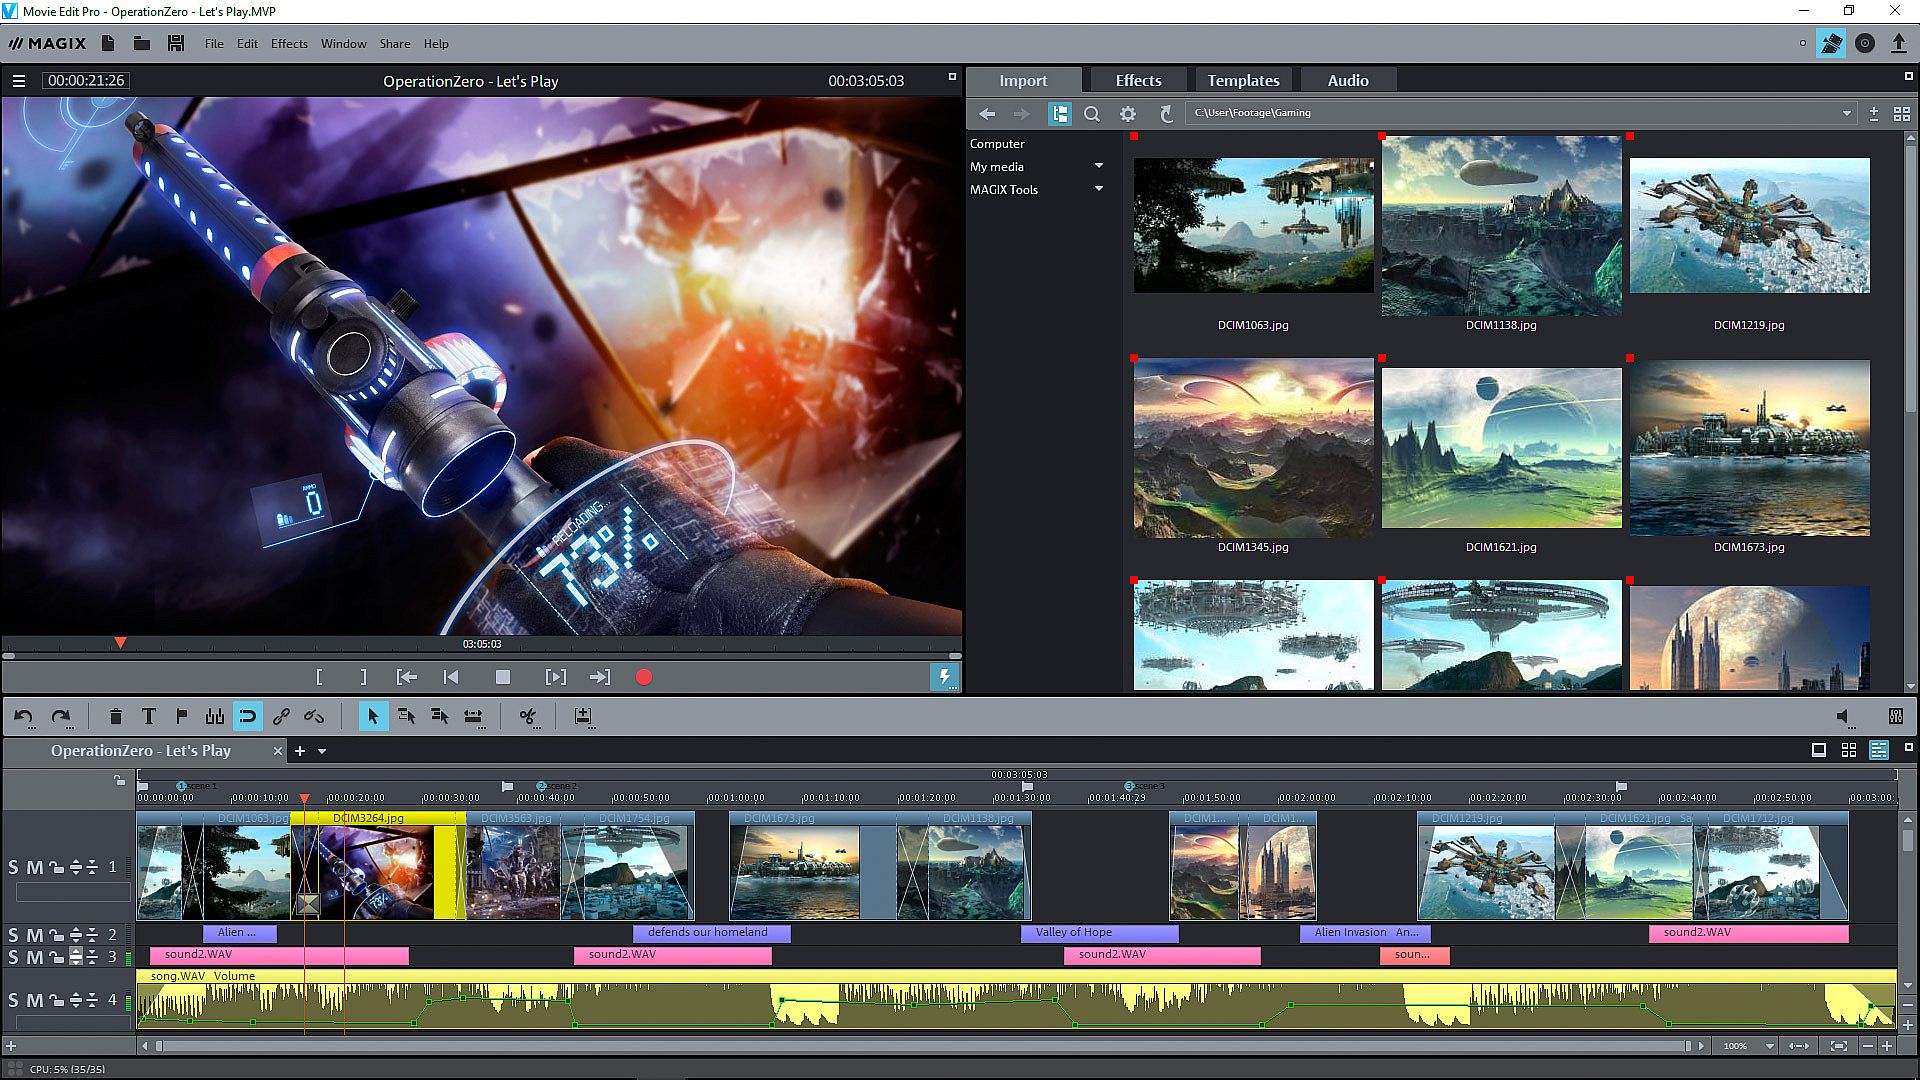Click the Insert mode icon in toolbar
1920x1080 pixels.
tap(583, 716)
